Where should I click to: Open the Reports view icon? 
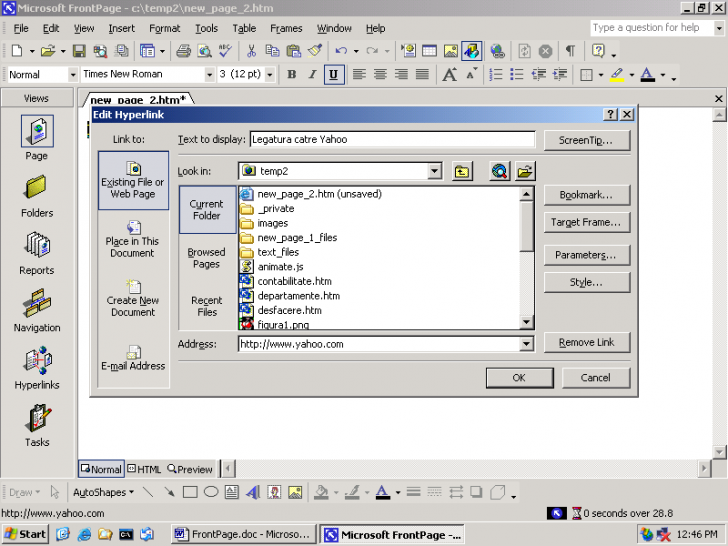37,253
